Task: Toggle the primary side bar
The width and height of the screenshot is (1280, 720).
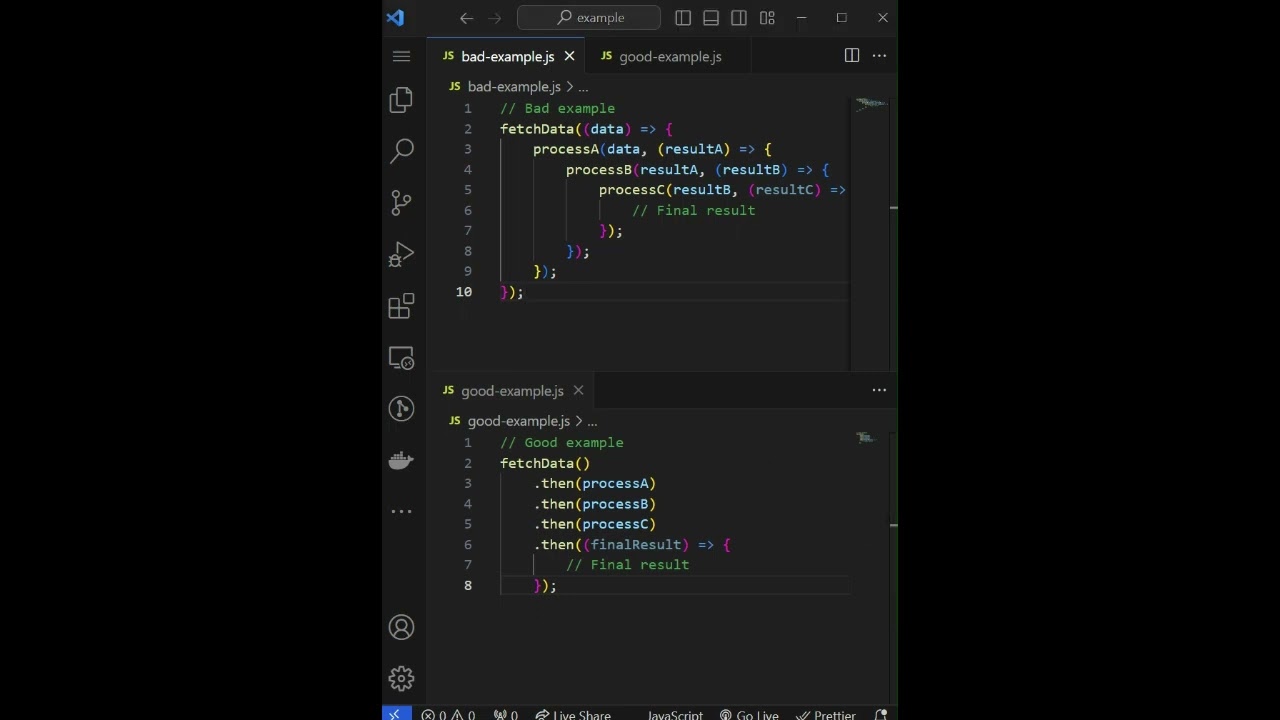Action: point(683,17)
